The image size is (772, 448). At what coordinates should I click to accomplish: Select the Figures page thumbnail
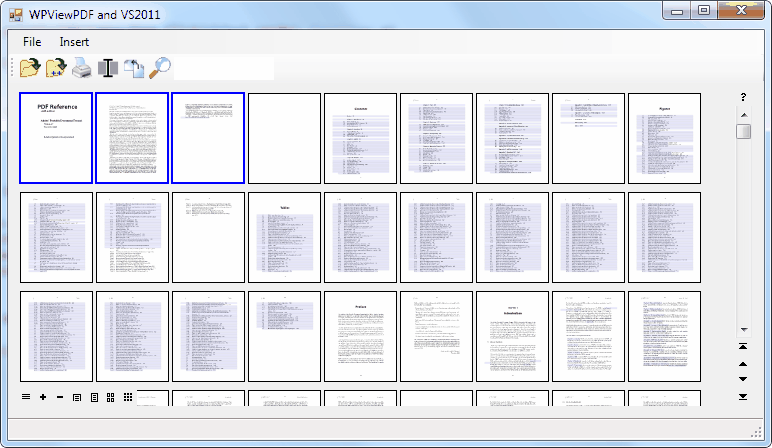click(x=665, y=138)
